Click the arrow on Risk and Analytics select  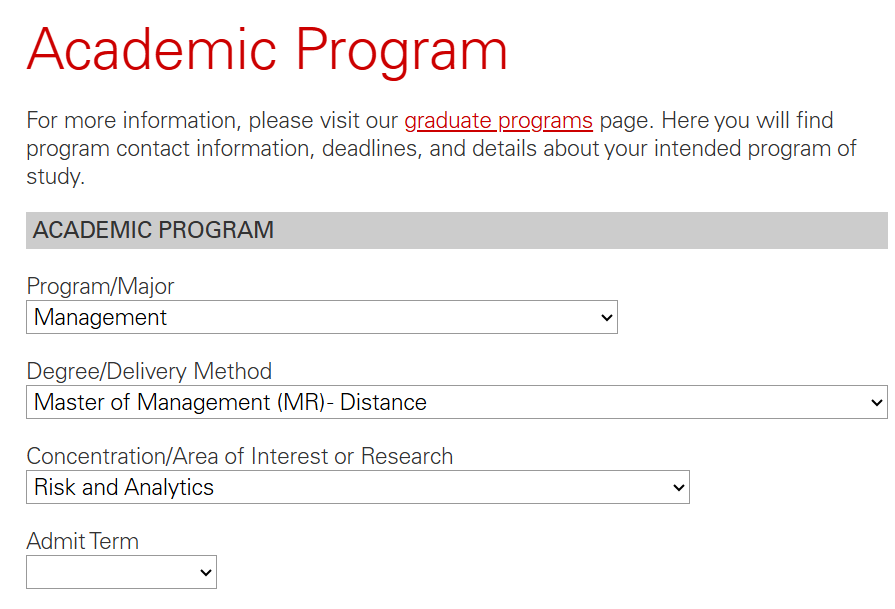pyautogui.click(x=678, y=488)
